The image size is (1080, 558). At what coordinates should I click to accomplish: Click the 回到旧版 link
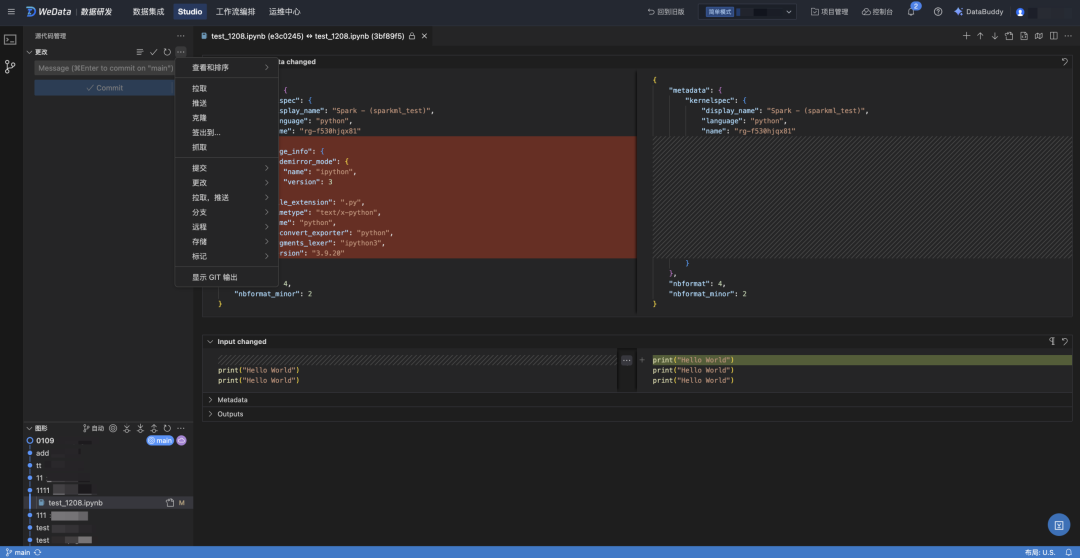tap(666, 12)
